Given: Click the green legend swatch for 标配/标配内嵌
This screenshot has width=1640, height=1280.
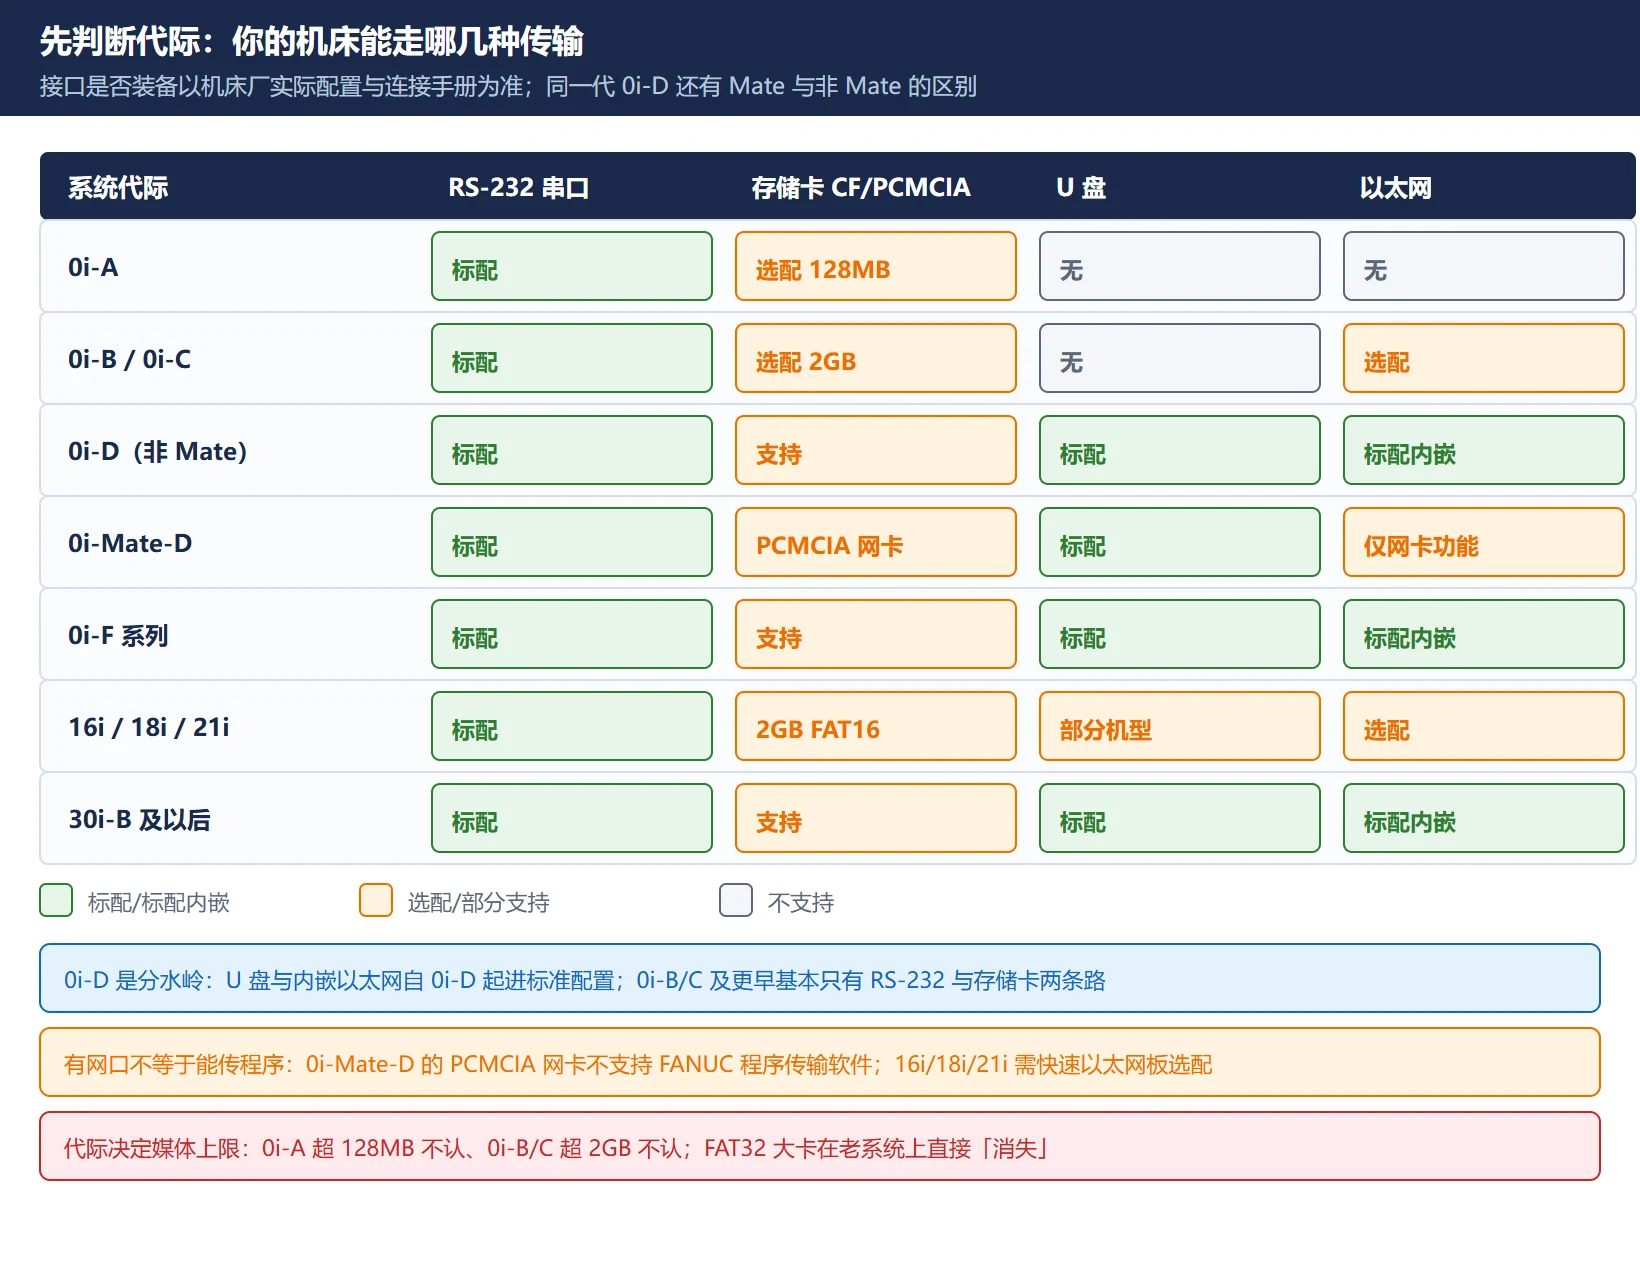Looking at the screenshot, I should [x=56, y=900].
